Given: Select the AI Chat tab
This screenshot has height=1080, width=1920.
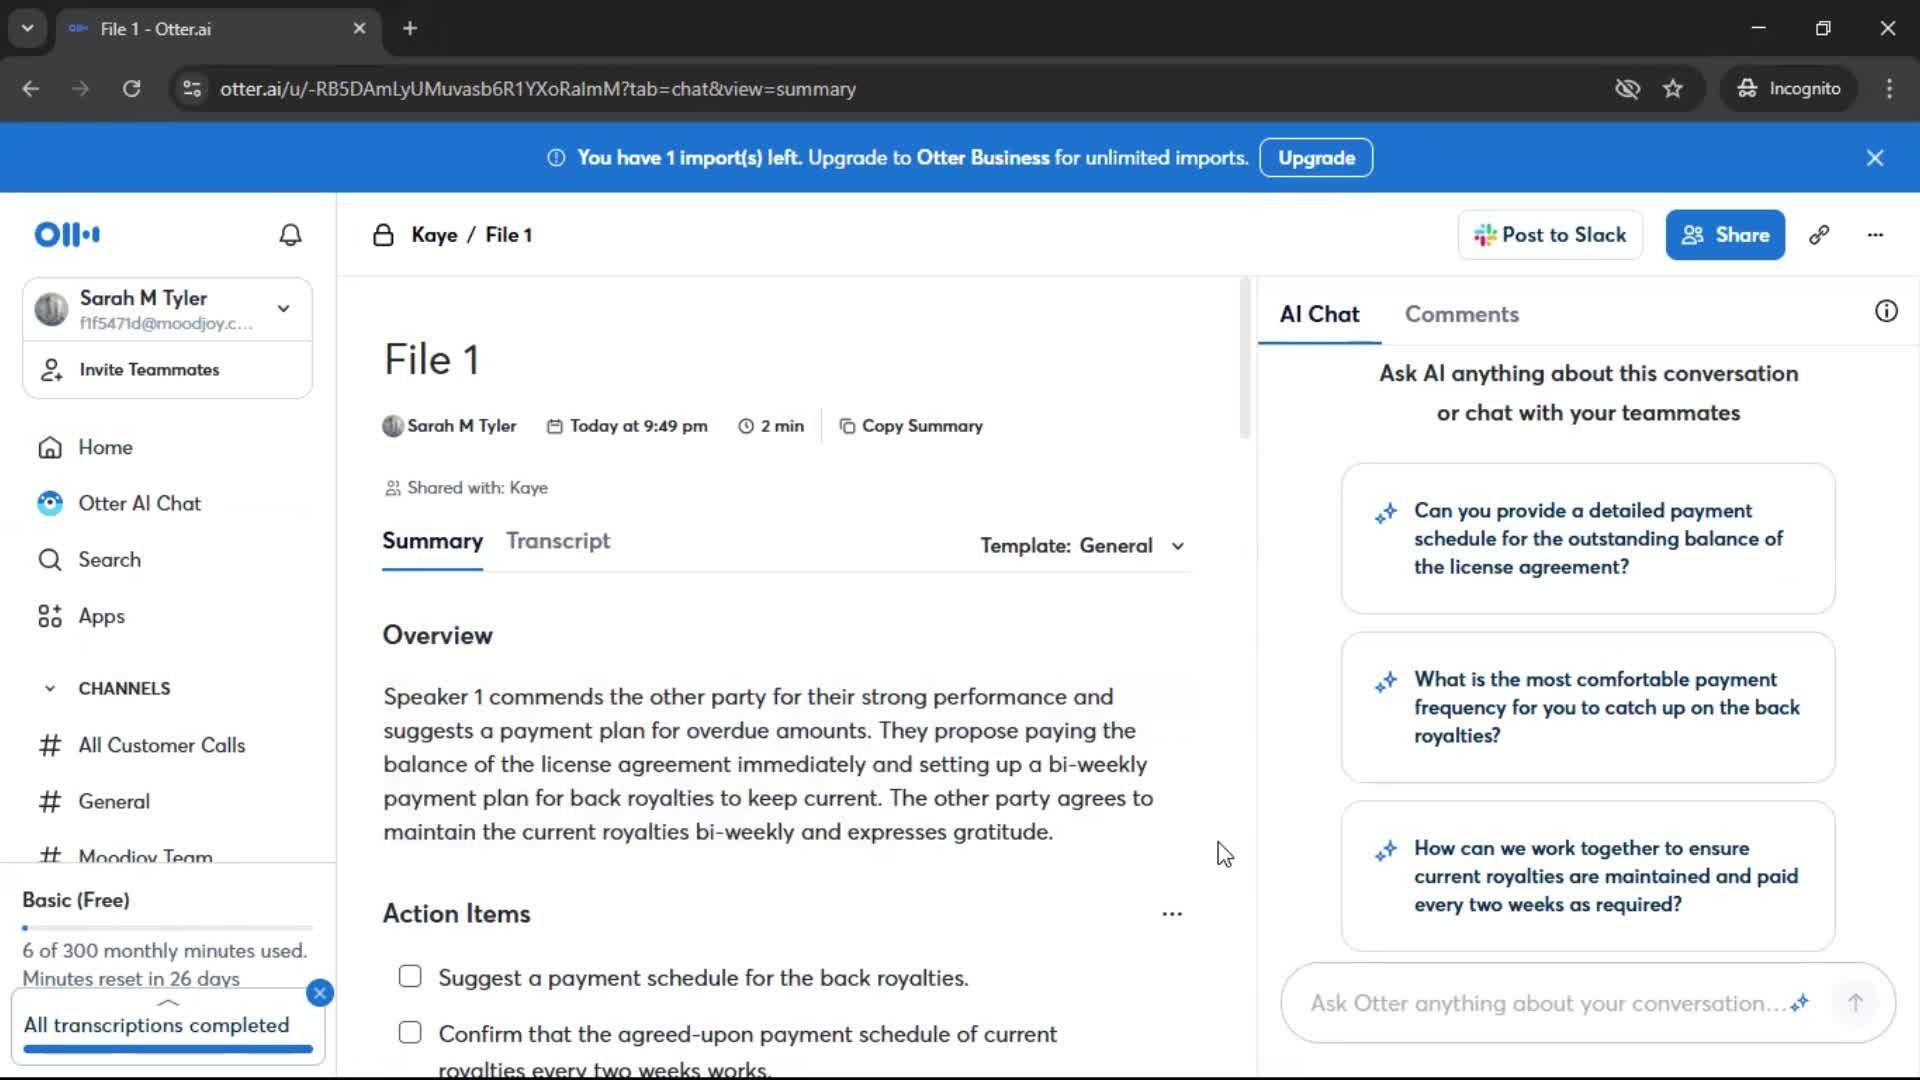Looking at the screenshot, I should 1320,314.
